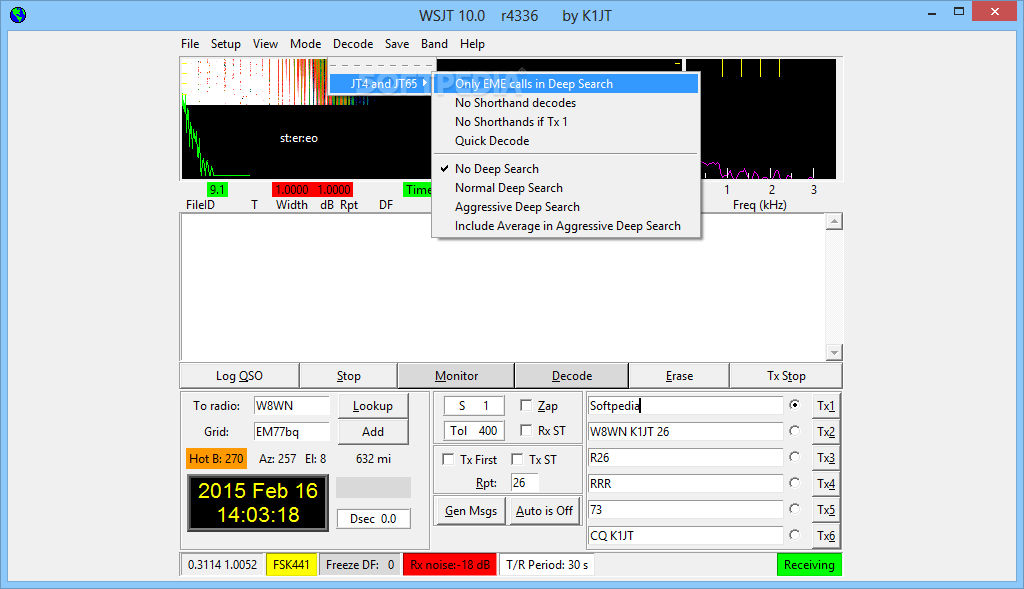This screenshot has height=589, width=1024.
Task: Select Quick Decode menu entry
Action: pyautogui.click(x=566, y=140)
